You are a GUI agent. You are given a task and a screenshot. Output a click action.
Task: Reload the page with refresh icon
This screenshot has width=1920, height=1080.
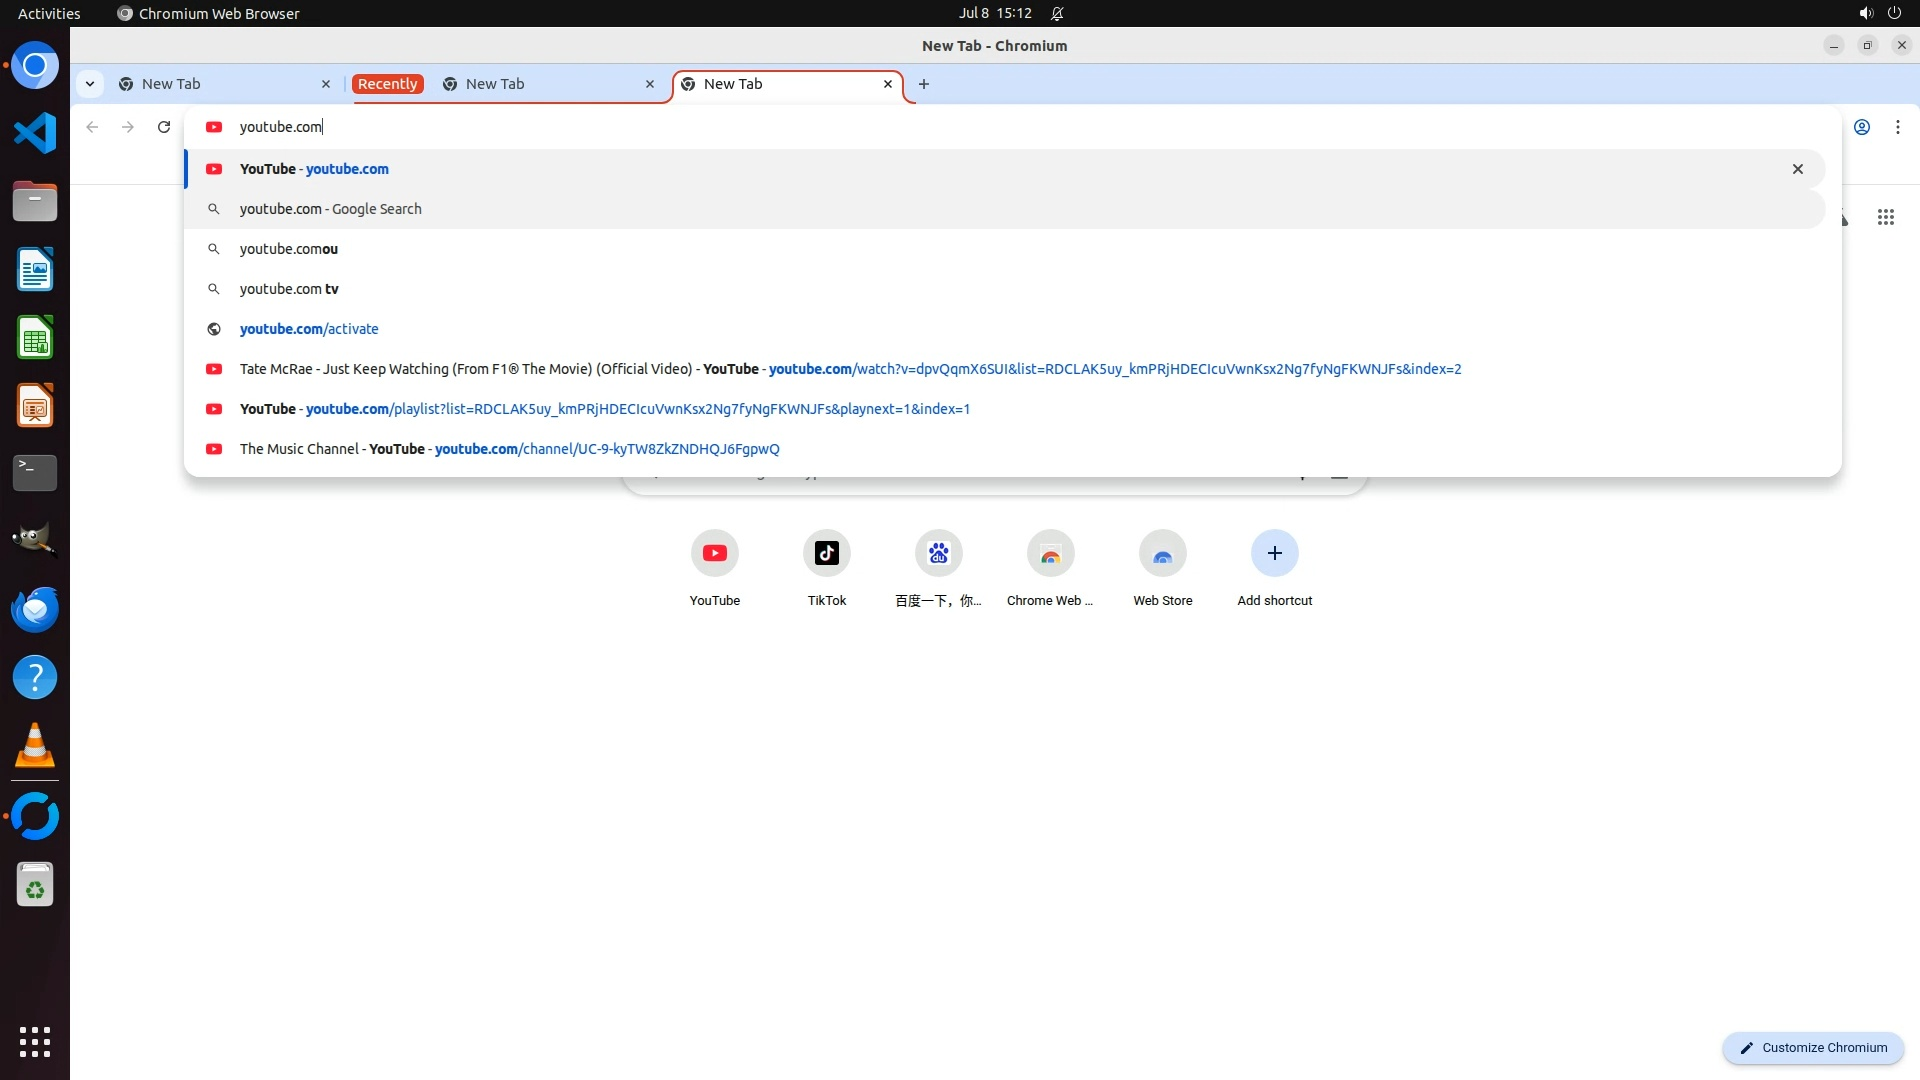click(x=164, y=127)
